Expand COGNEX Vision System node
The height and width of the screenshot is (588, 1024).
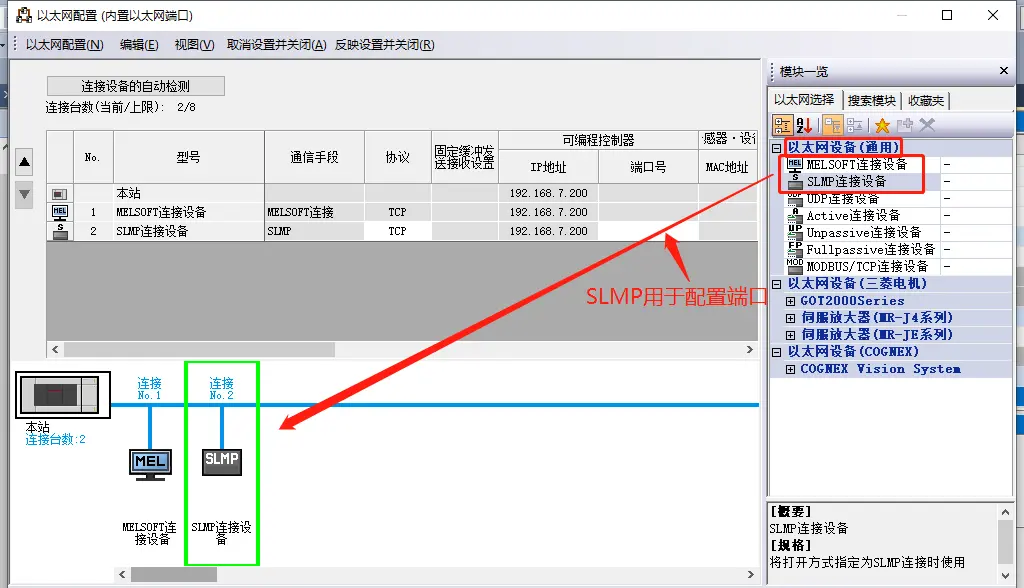(790, 369)
